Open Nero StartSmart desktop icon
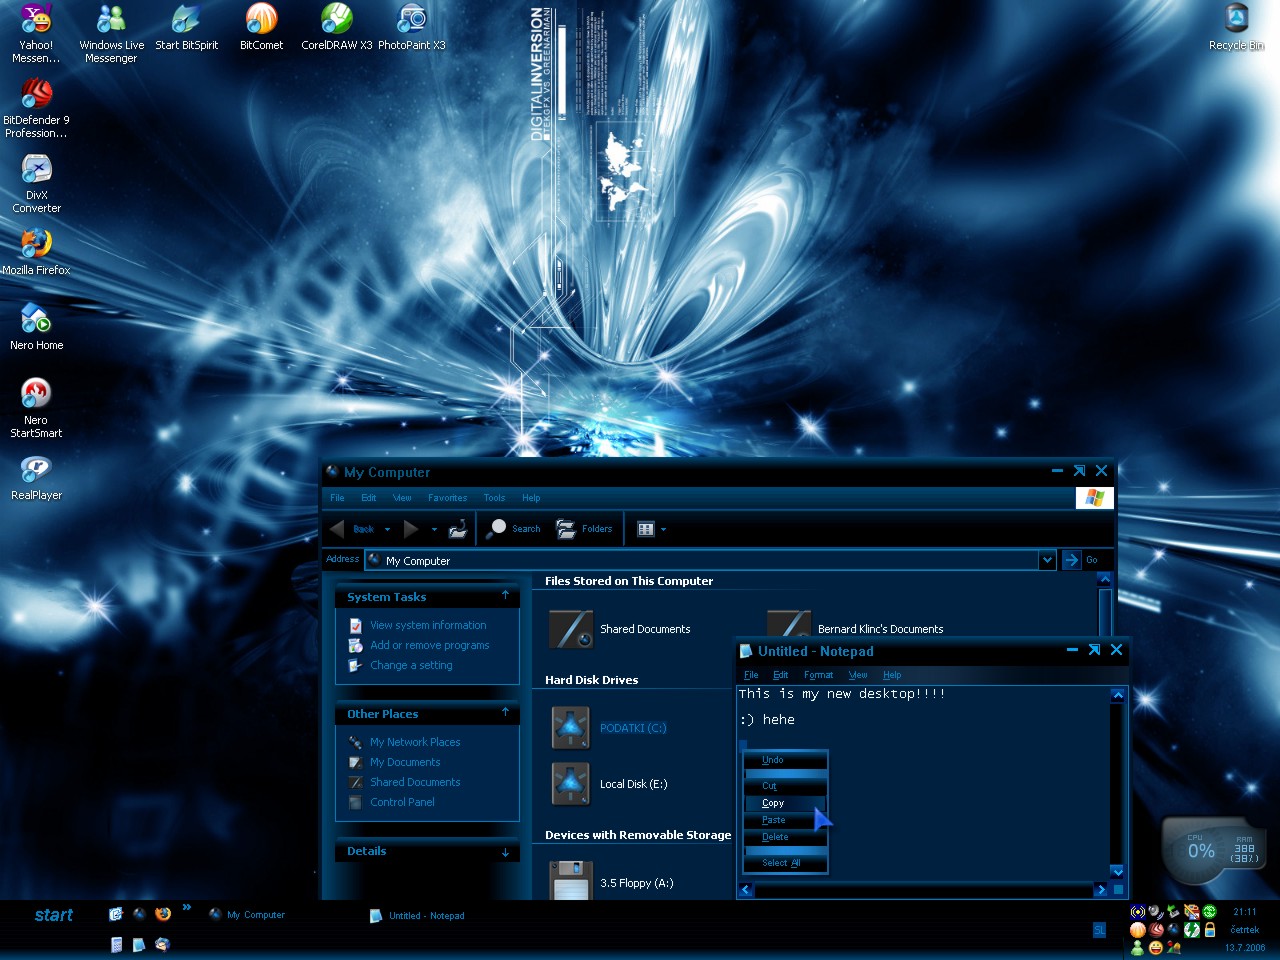The image size is (1280, 960). [36, 408]
